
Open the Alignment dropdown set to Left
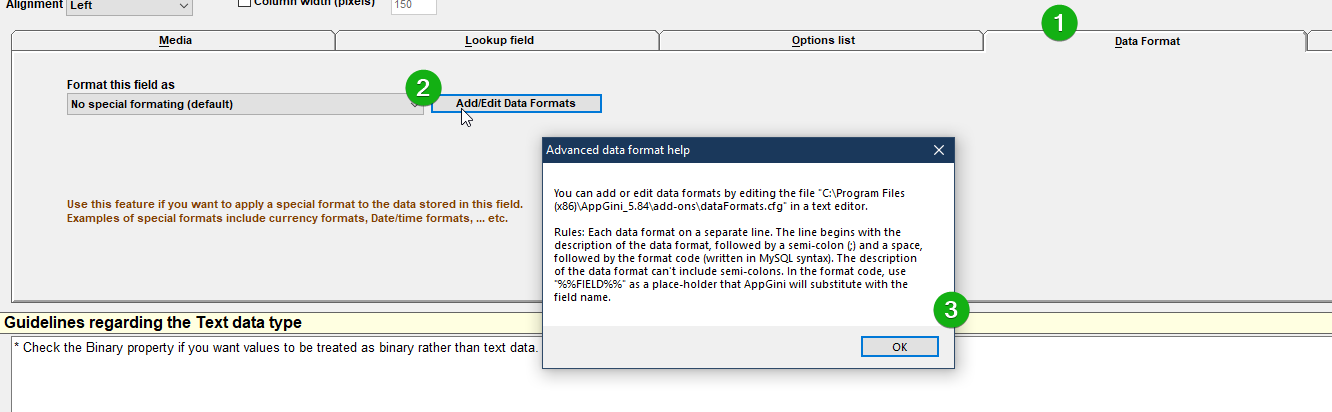pos(129,6)
